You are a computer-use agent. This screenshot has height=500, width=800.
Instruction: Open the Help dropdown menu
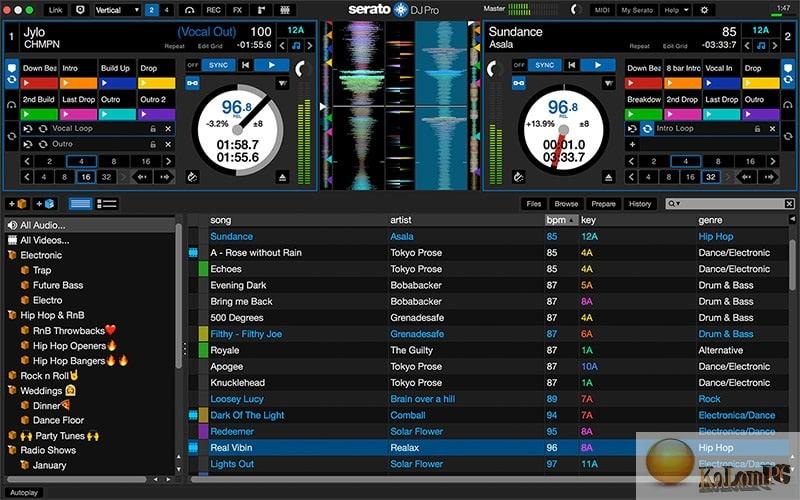click(x=676, y=10)
